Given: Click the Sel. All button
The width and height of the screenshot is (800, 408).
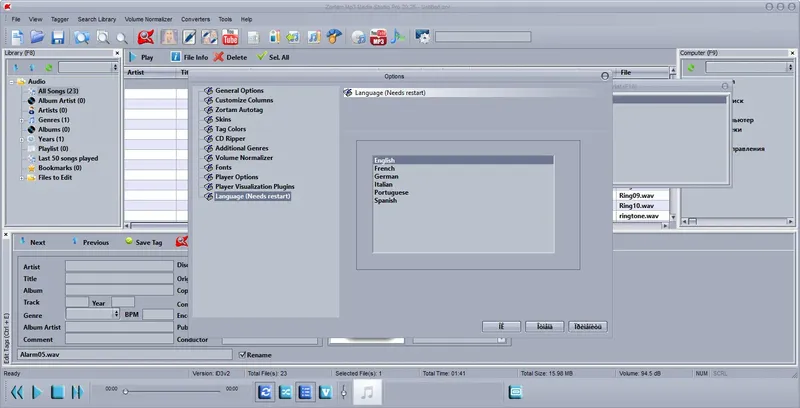Looking at the screenshot, I should [273, 57].
